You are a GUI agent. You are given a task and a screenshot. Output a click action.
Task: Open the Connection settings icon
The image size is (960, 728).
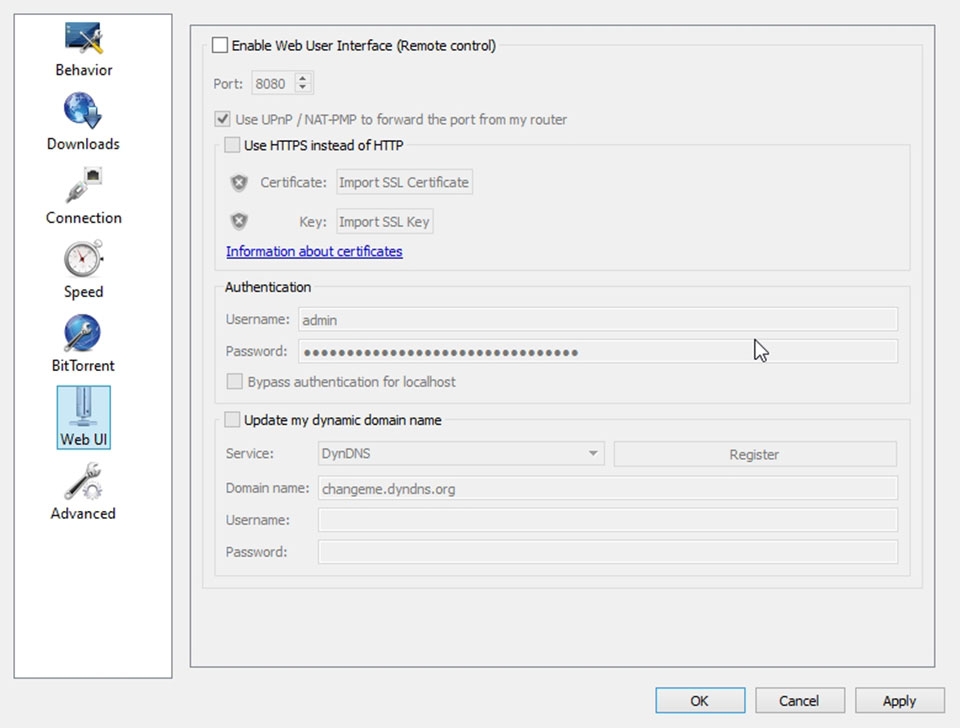point(83,197)
